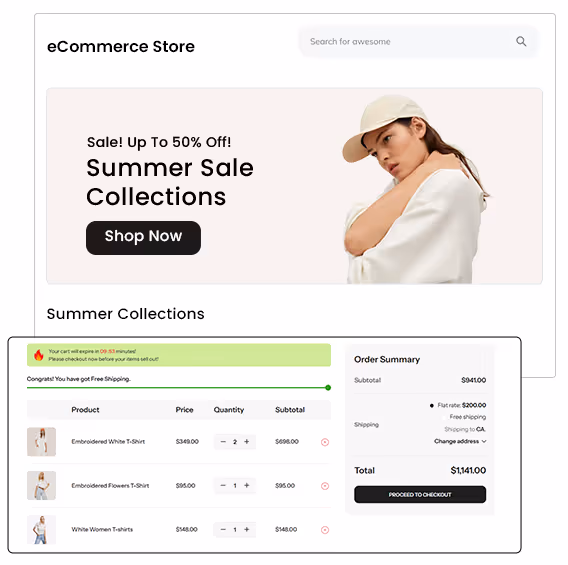Remove White Women T-shirts from cart

pos(325,530)
